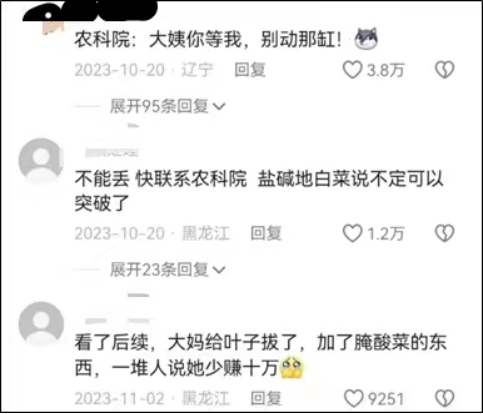Expand 展开95条回复 replies

point(168,106)
